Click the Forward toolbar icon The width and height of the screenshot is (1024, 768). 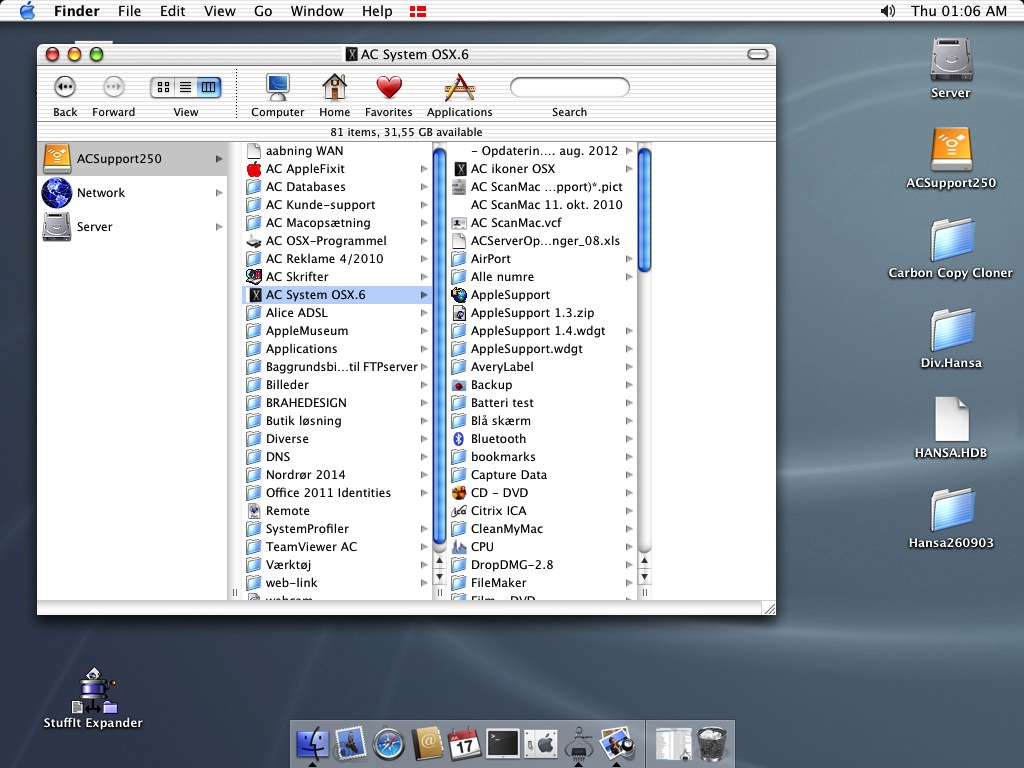coord(113,87)
